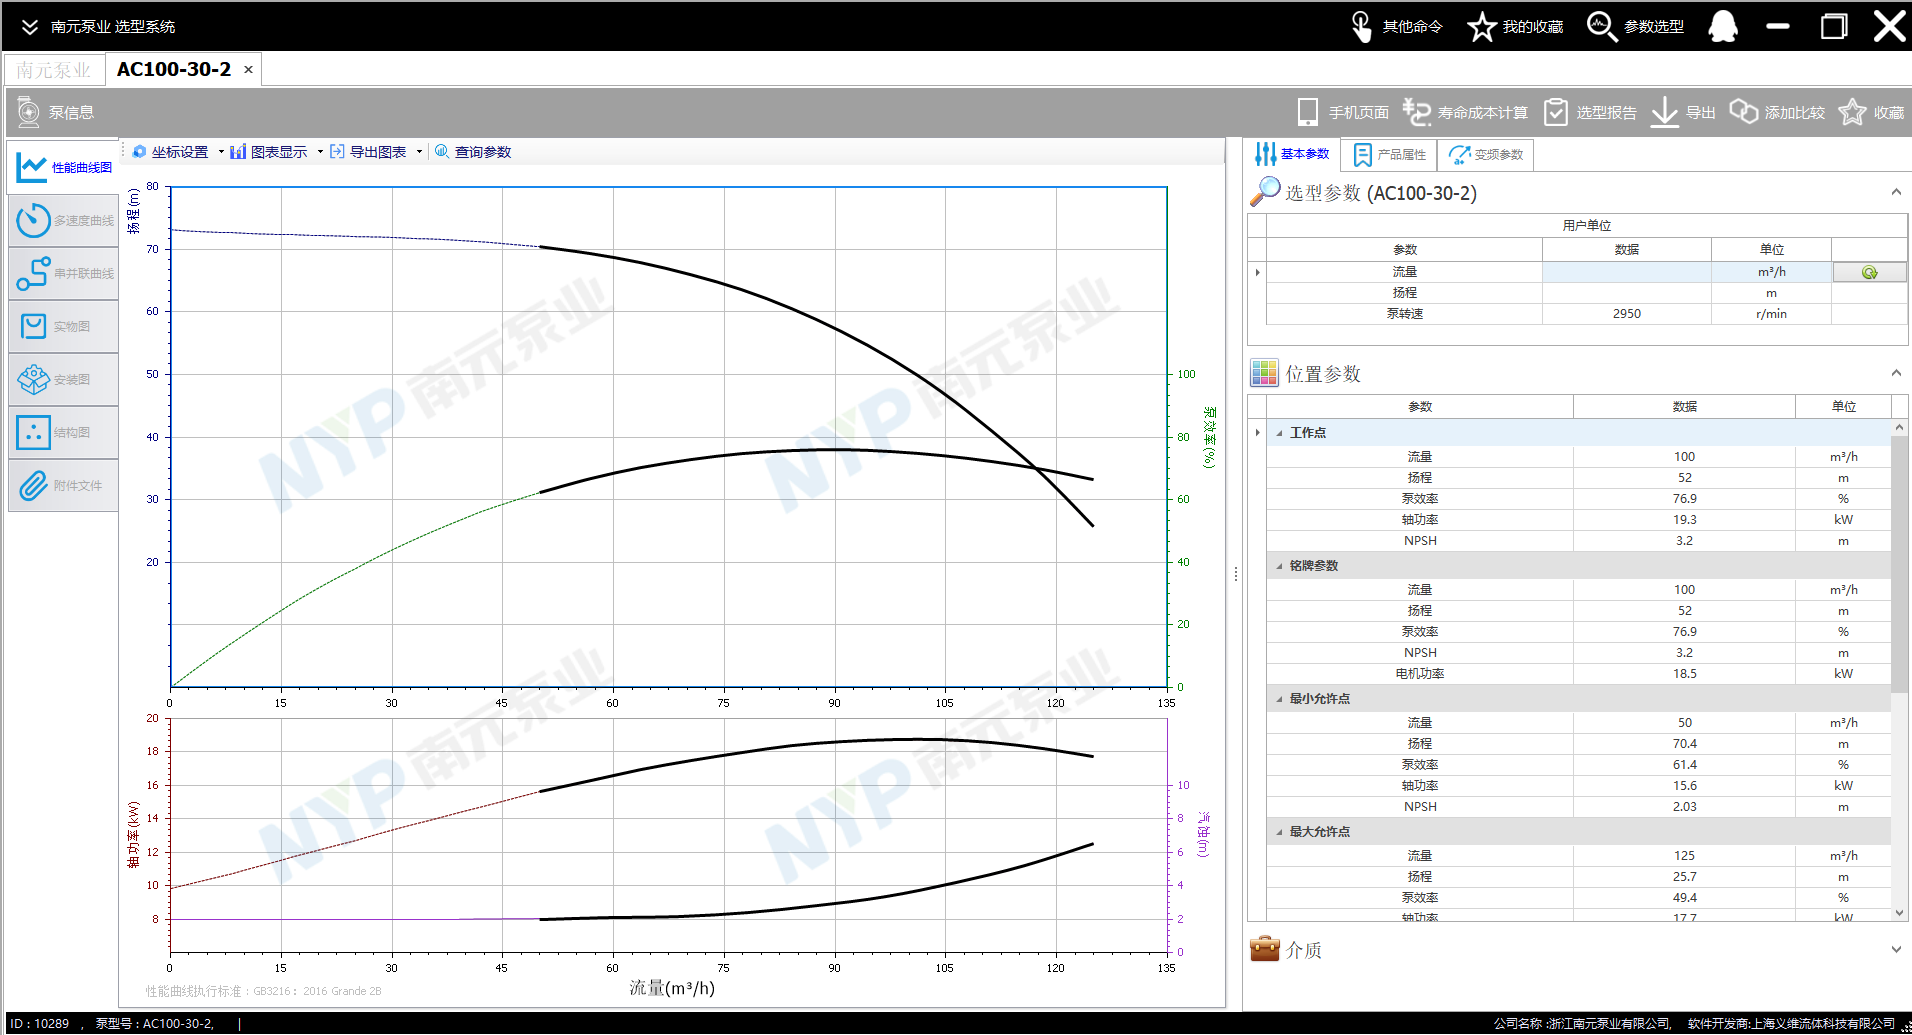Close the AC100-30-2 tab
This screenshot has width=1912, height=1035.
coord(248,70)
